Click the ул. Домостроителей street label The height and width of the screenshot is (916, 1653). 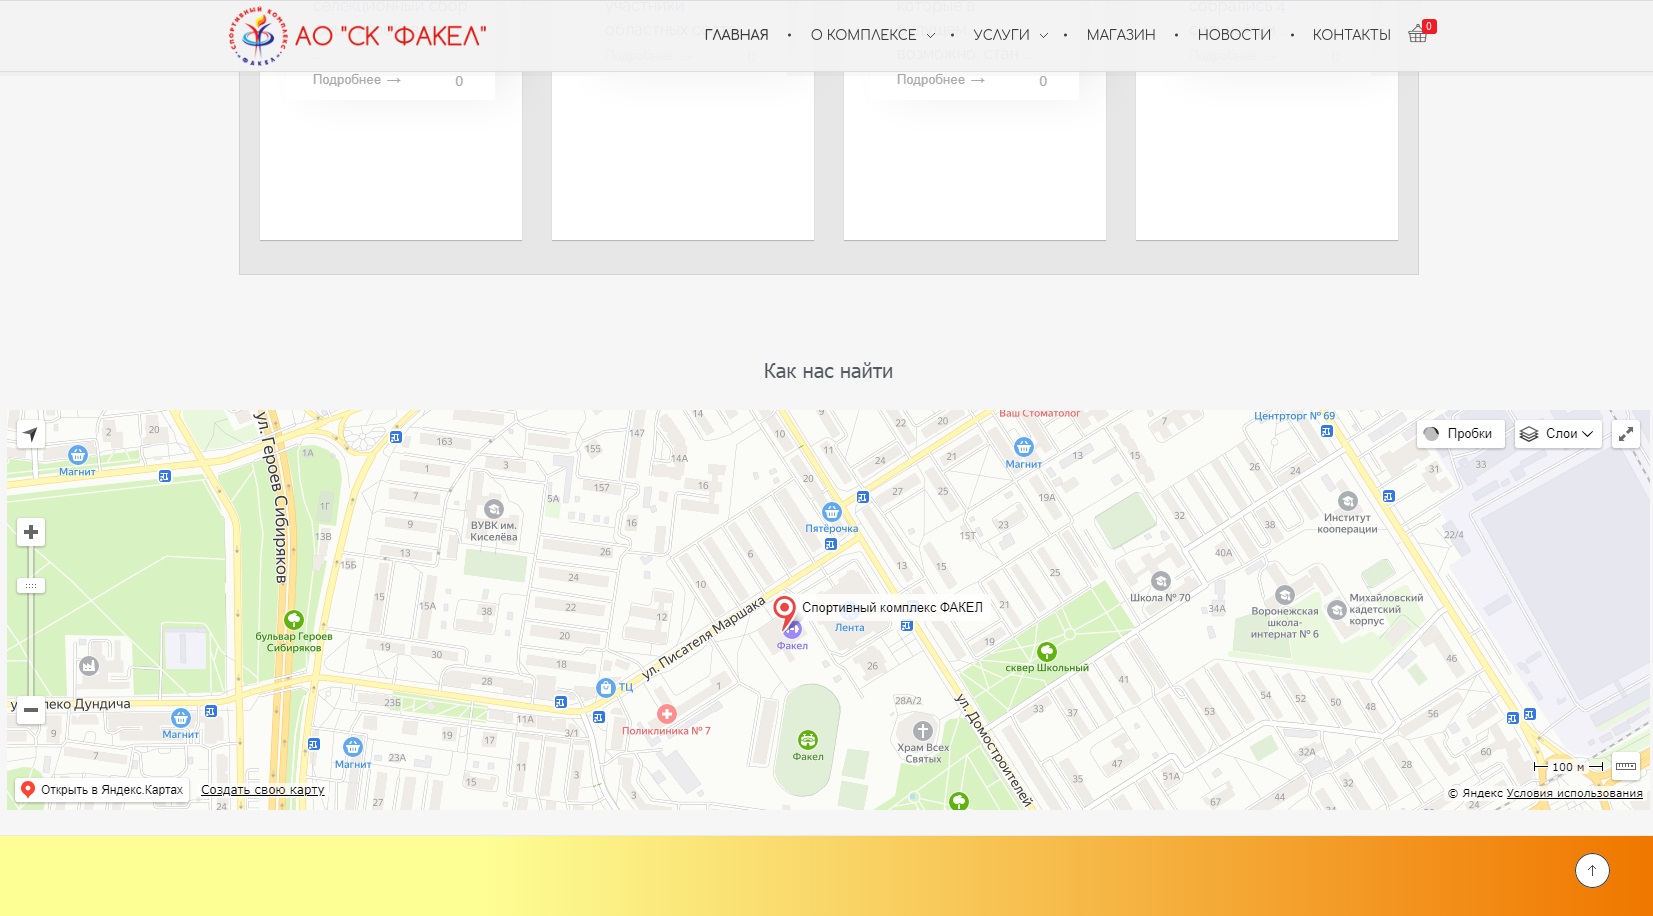993,749
